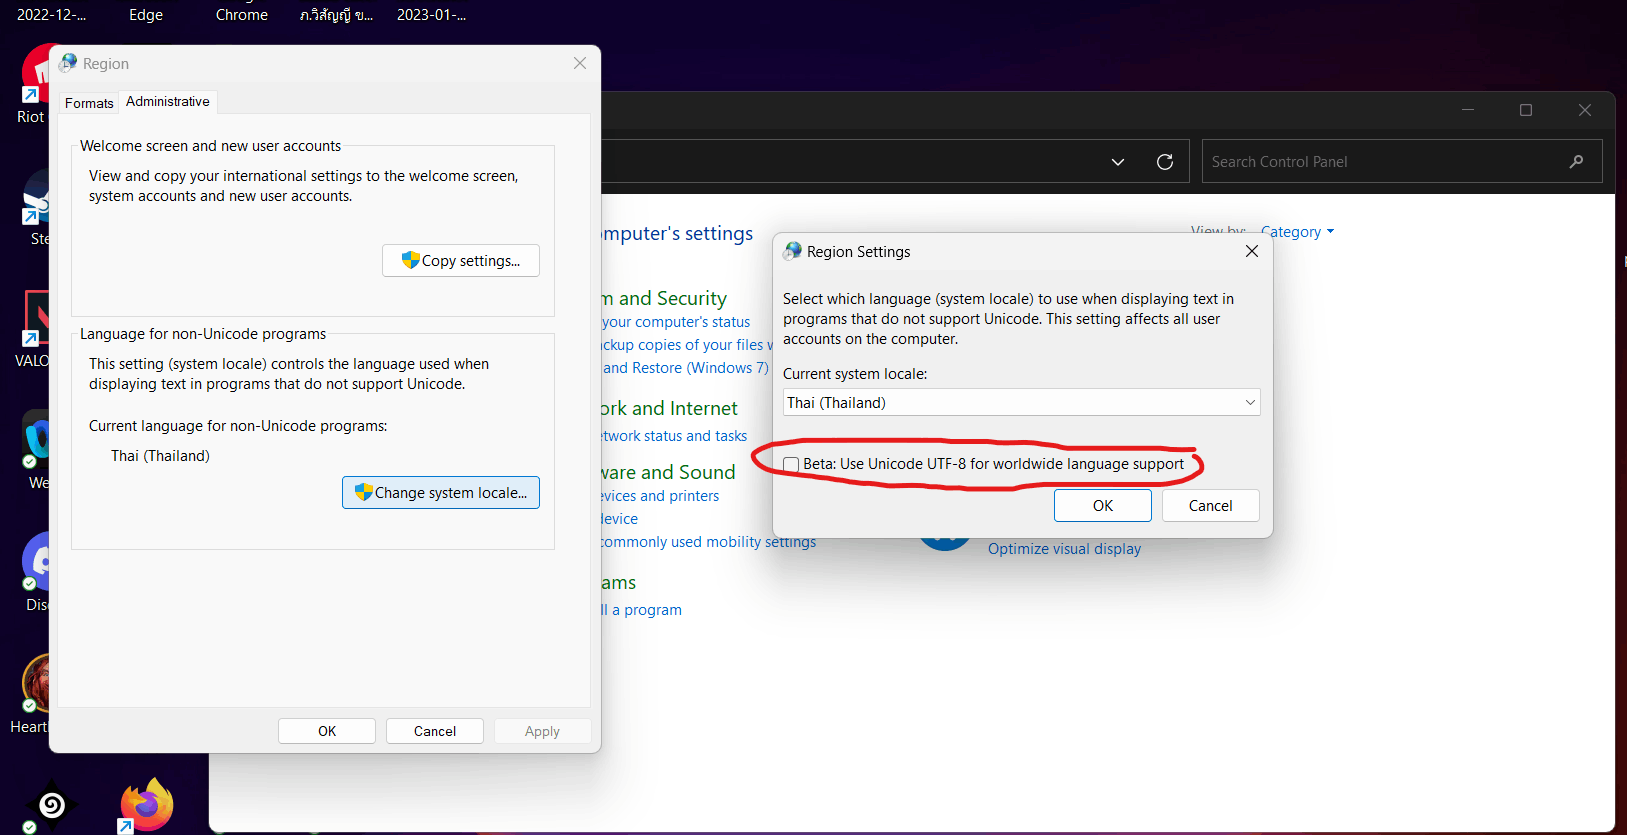
Task: Close the Region window
Action: 580,63
